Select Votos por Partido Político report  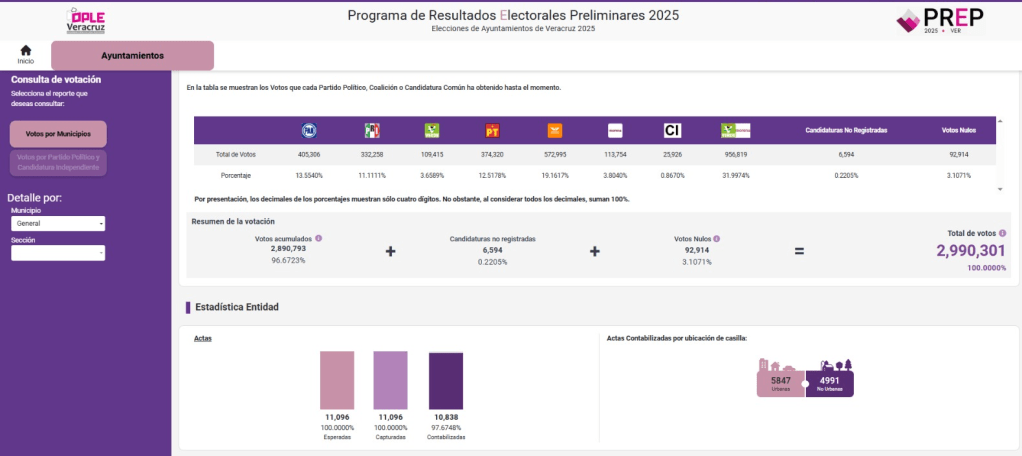[x=58, y=162]
